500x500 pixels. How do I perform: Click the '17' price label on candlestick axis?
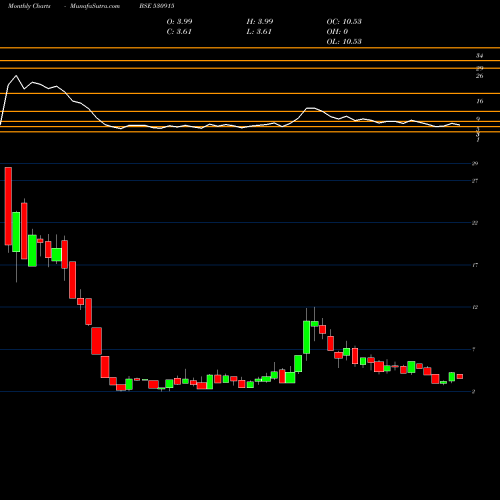coord(475,265)
